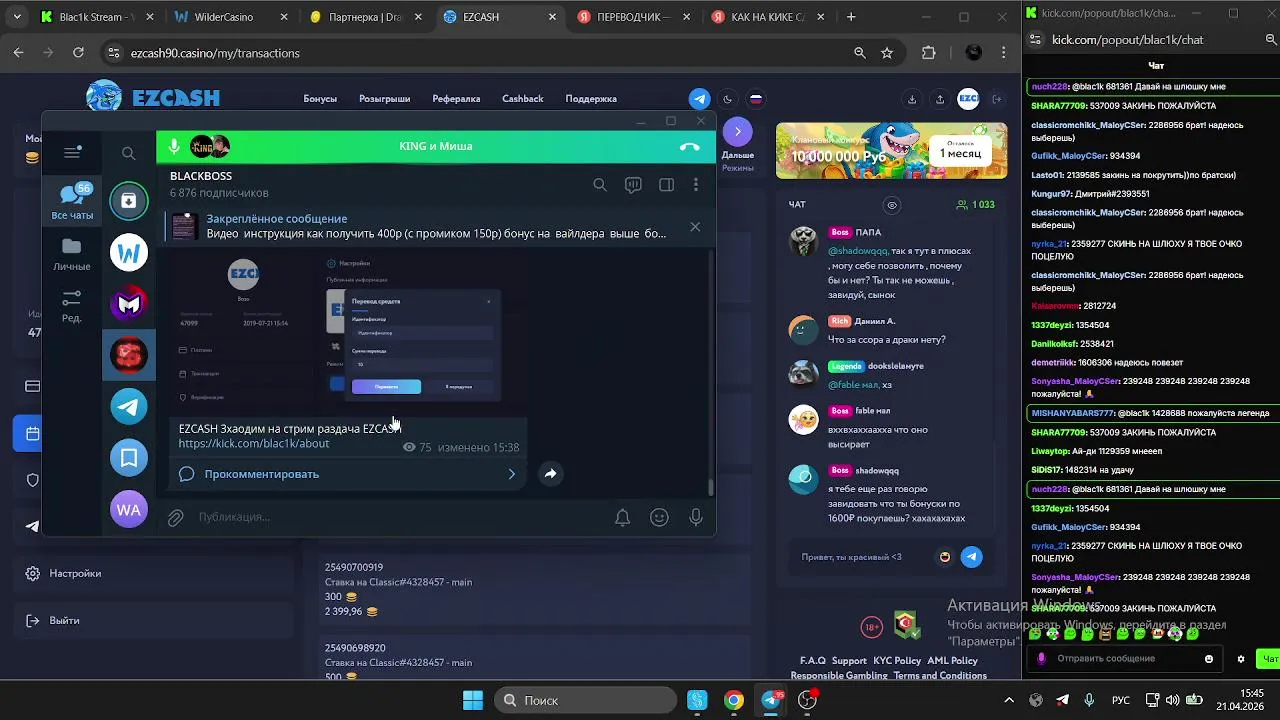Open 'Реферaлка' in the EZCASH menu

(x=456, y=99)
